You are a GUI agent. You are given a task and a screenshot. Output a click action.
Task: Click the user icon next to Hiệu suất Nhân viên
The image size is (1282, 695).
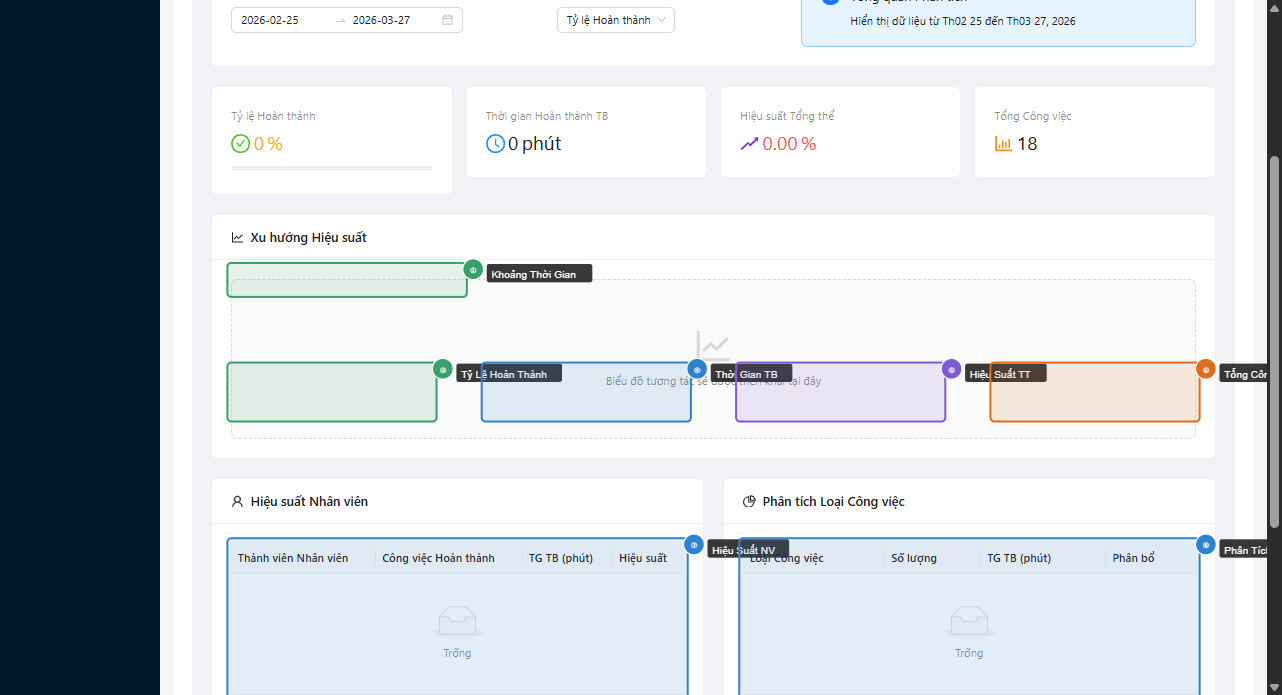point(237,502)
